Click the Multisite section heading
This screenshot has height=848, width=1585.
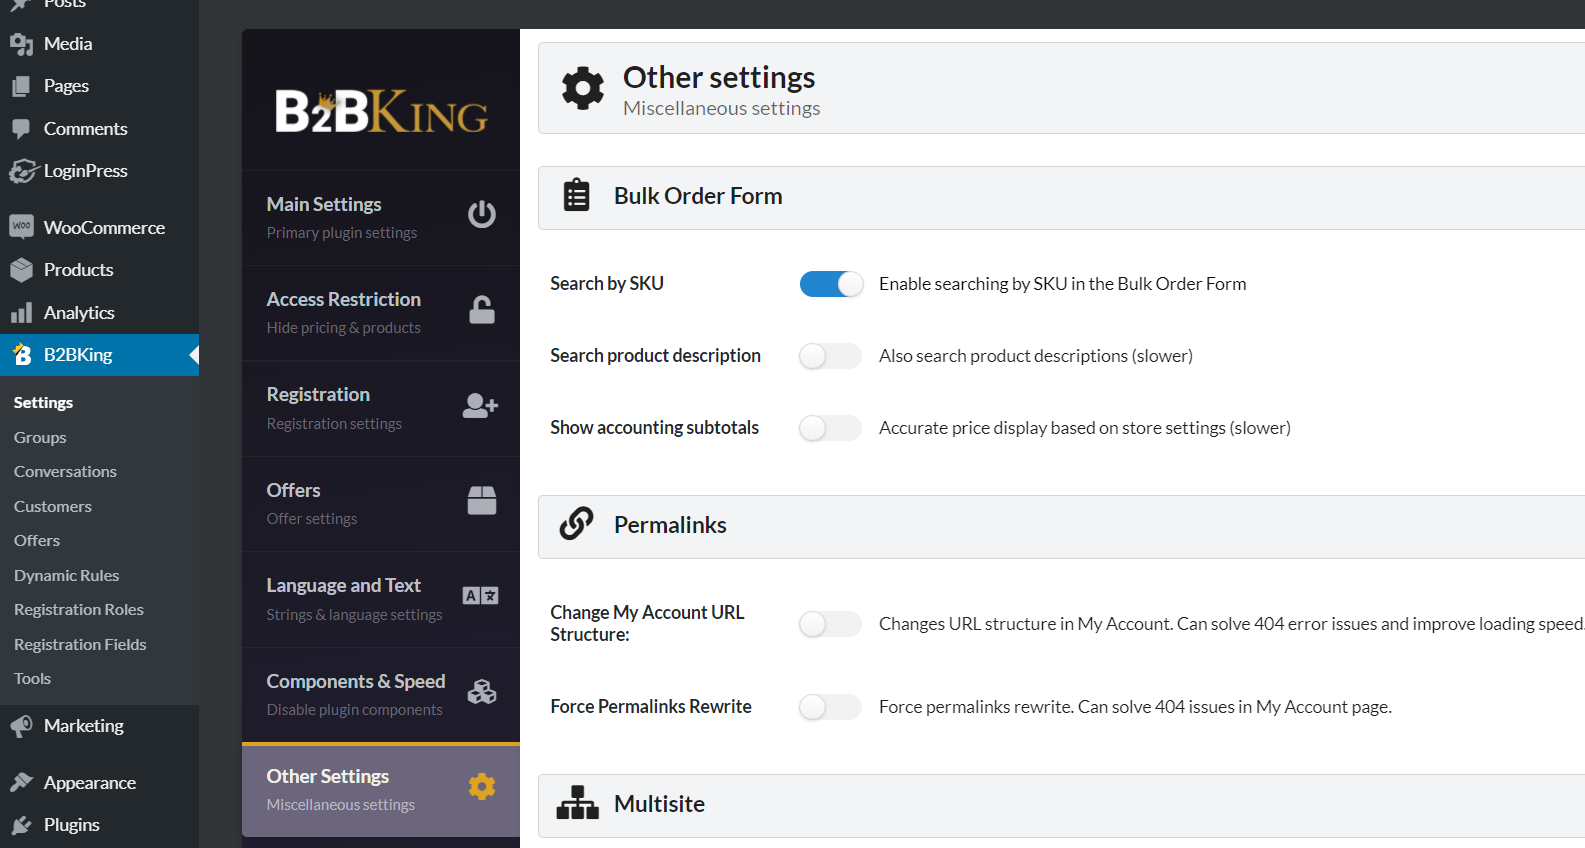tap(659, 804)
